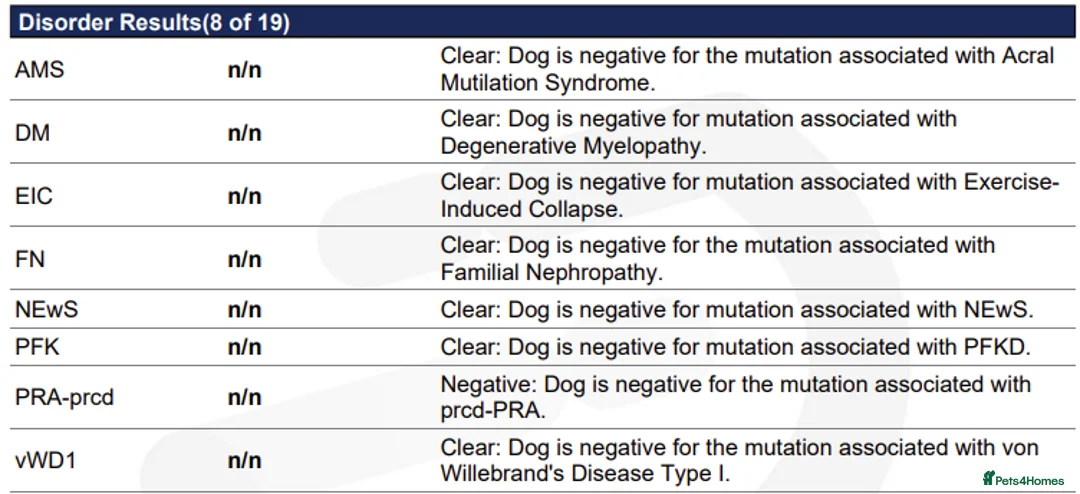Click the n/n result for EIC
This screenshot has height=494, width=1080.
pyautogui.click(x=244, y=196)
